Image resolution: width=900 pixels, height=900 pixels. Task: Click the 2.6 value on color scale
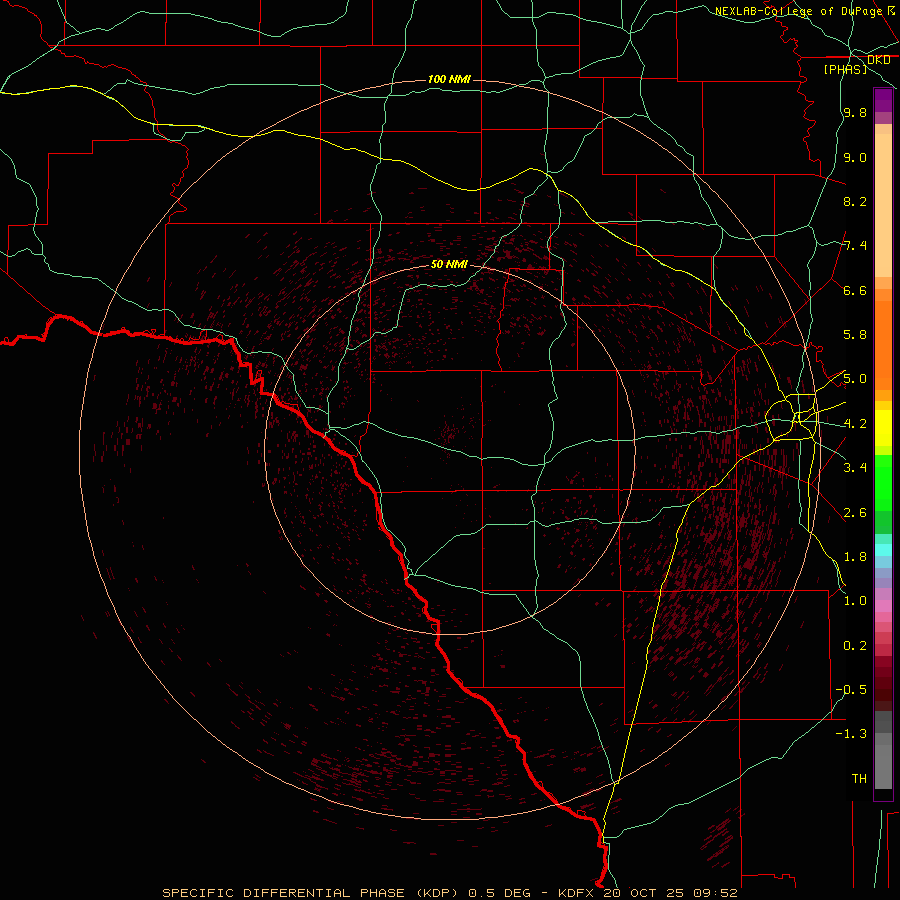point(855,513)
